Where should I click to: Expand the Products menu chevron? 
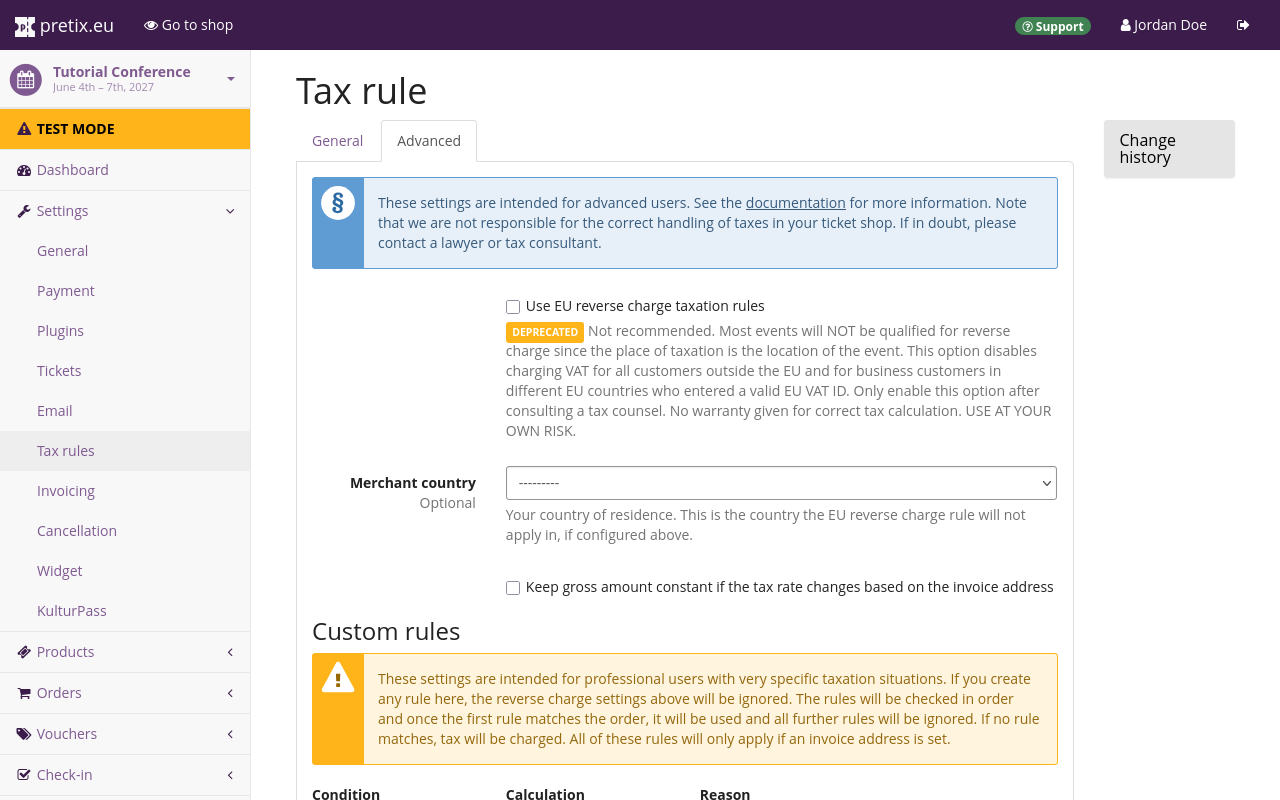coord(230,652)
